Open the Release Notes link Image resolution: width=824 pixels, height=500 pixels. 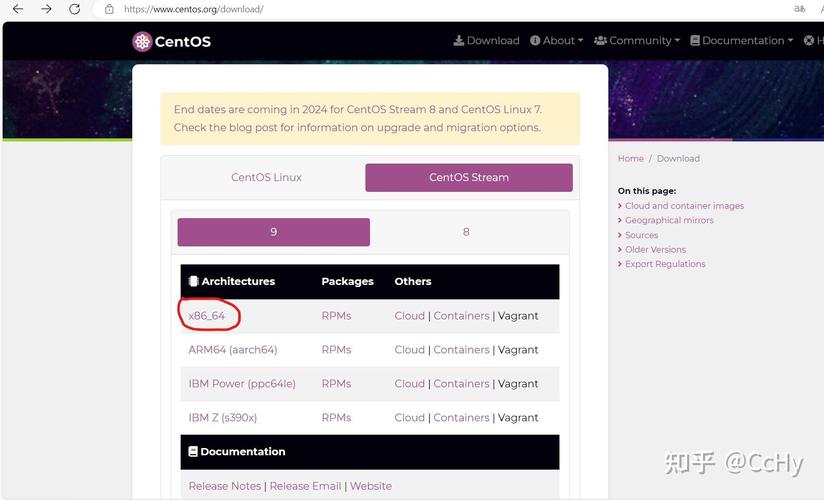224,486
